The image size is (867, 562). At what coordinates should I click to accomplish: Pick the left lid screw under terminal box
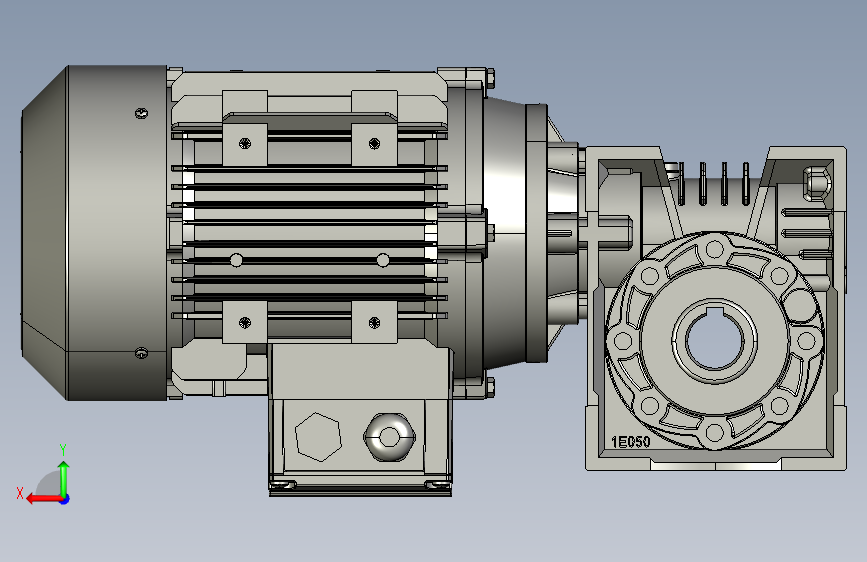coord(283,485)
